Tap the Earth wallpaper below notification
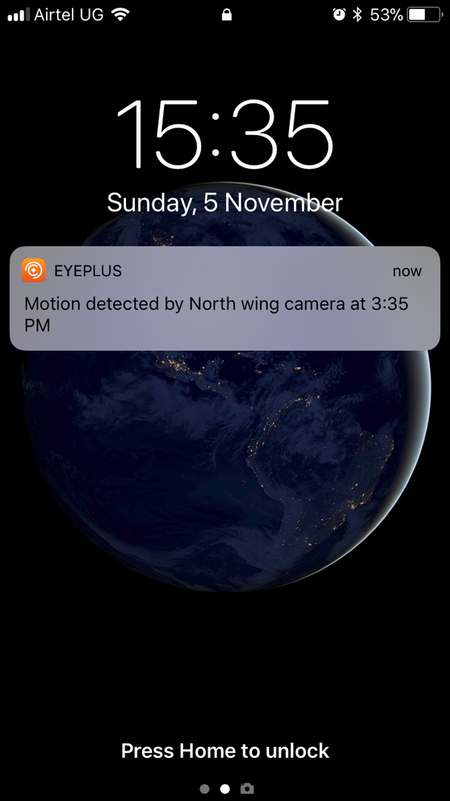Screen dimensions: 450x801 [x=225, y=470]
